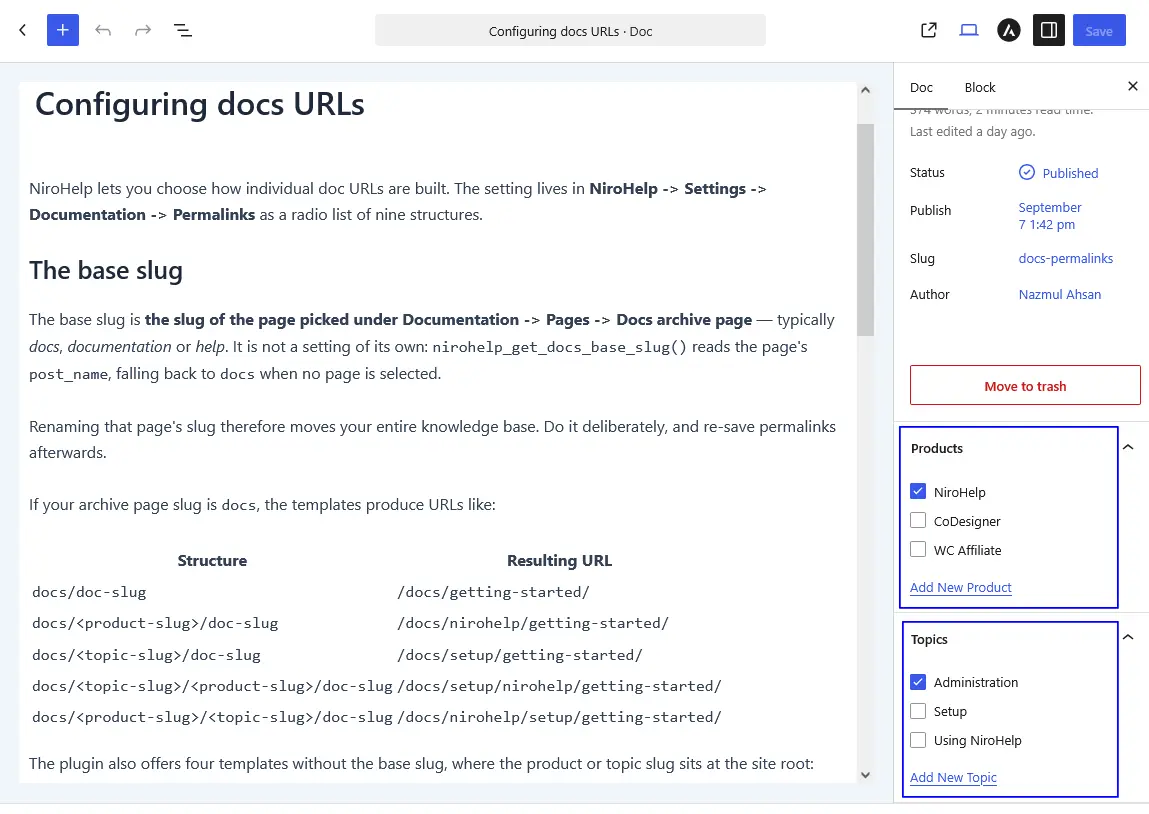Viewport: 1149px width, 814px height.
Task: Click the Published status check icon
Action: (1027, 172)
